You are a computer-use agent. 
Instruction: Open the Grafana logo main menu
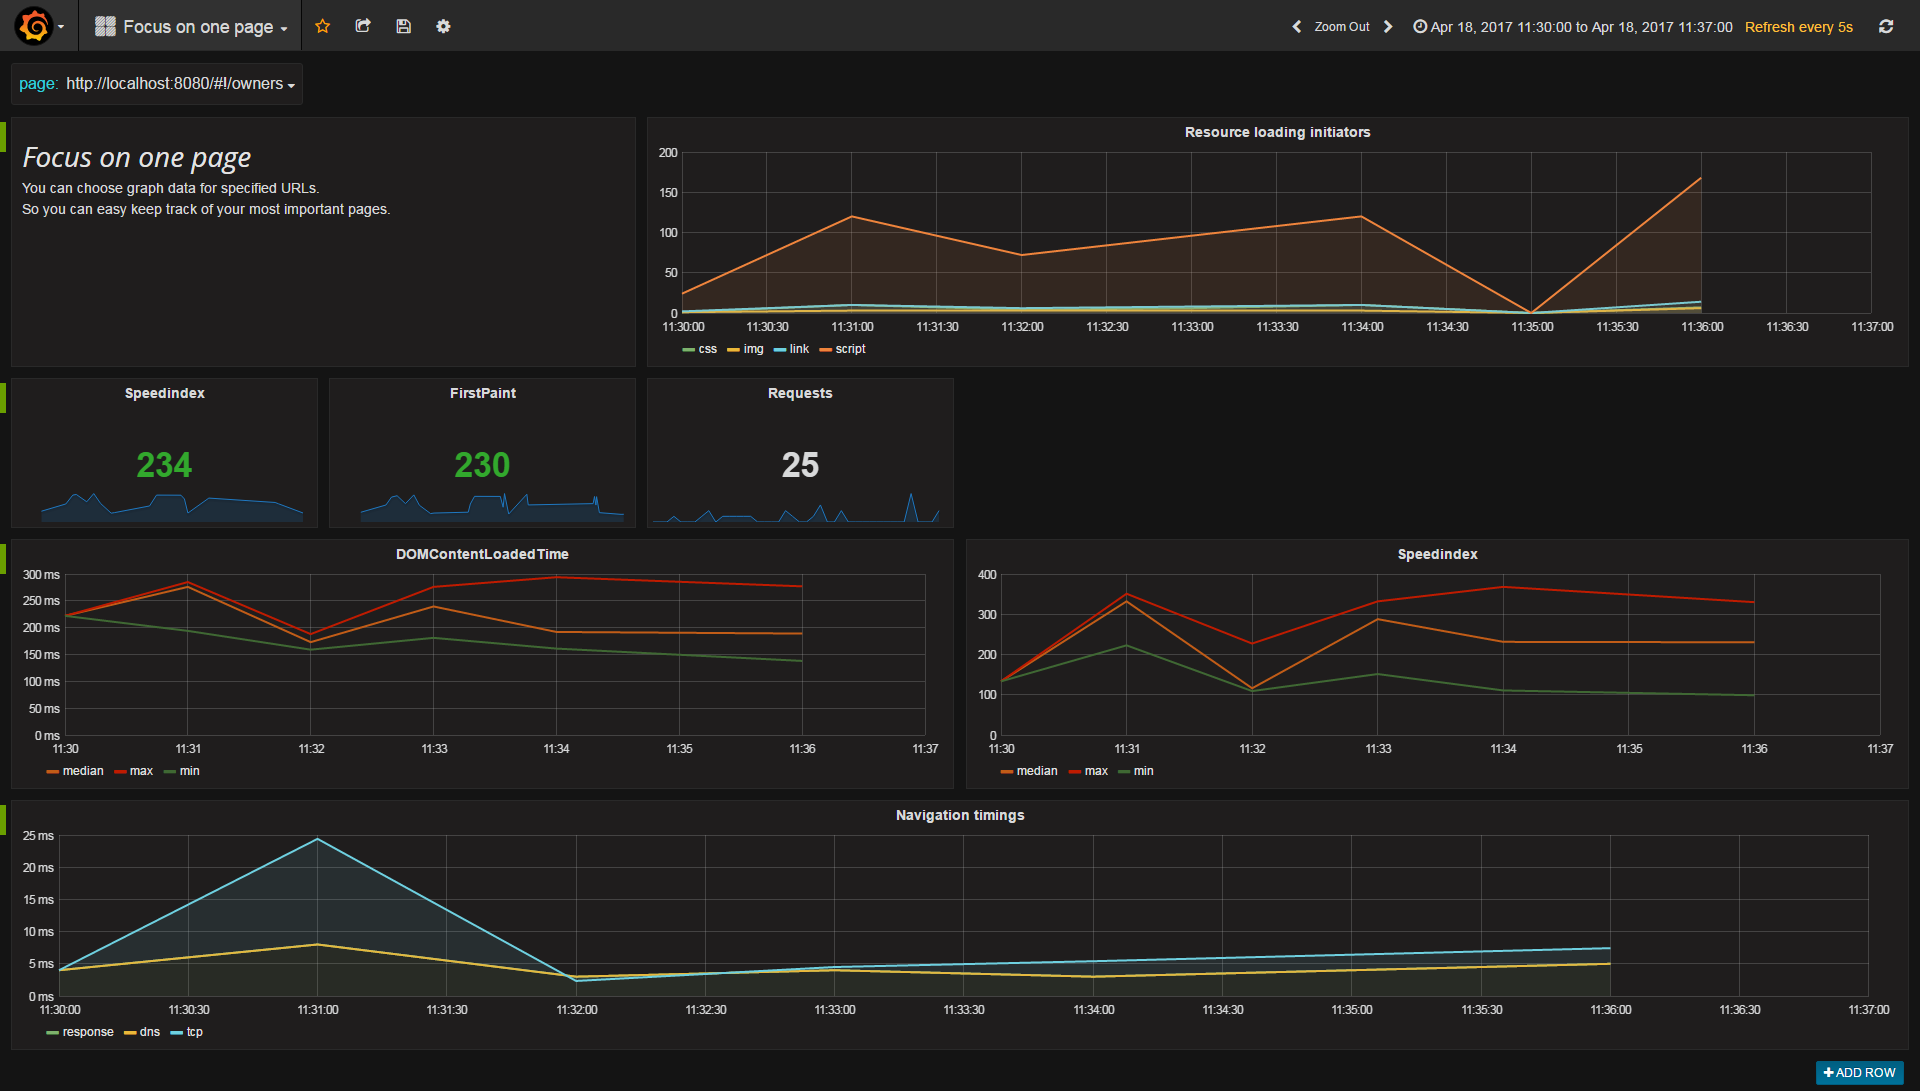[34, 26]
